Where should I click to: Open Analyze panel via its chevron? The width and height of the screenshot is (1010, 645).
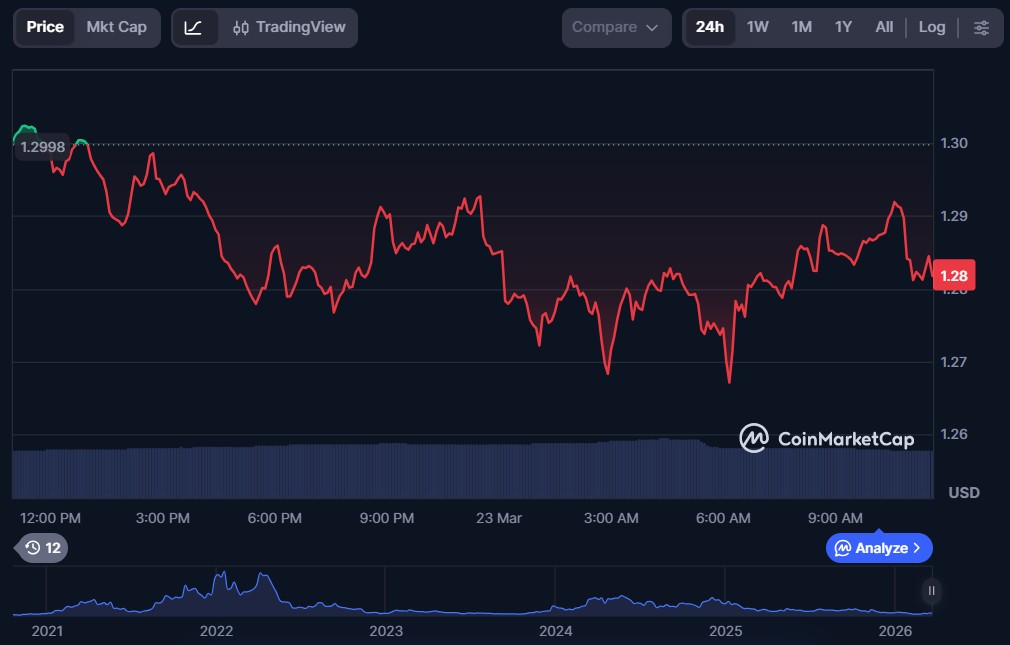pyautogui.click(x=917, y=548)
